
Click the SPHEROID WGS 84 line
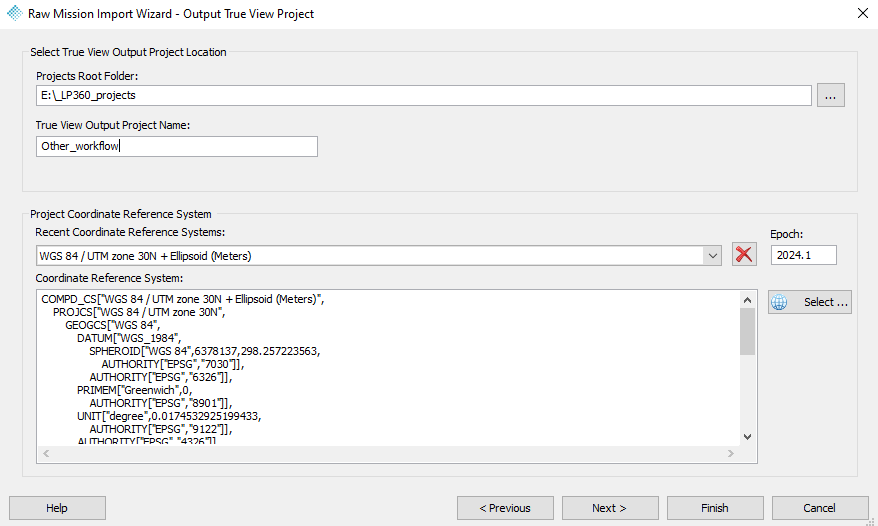204,351
